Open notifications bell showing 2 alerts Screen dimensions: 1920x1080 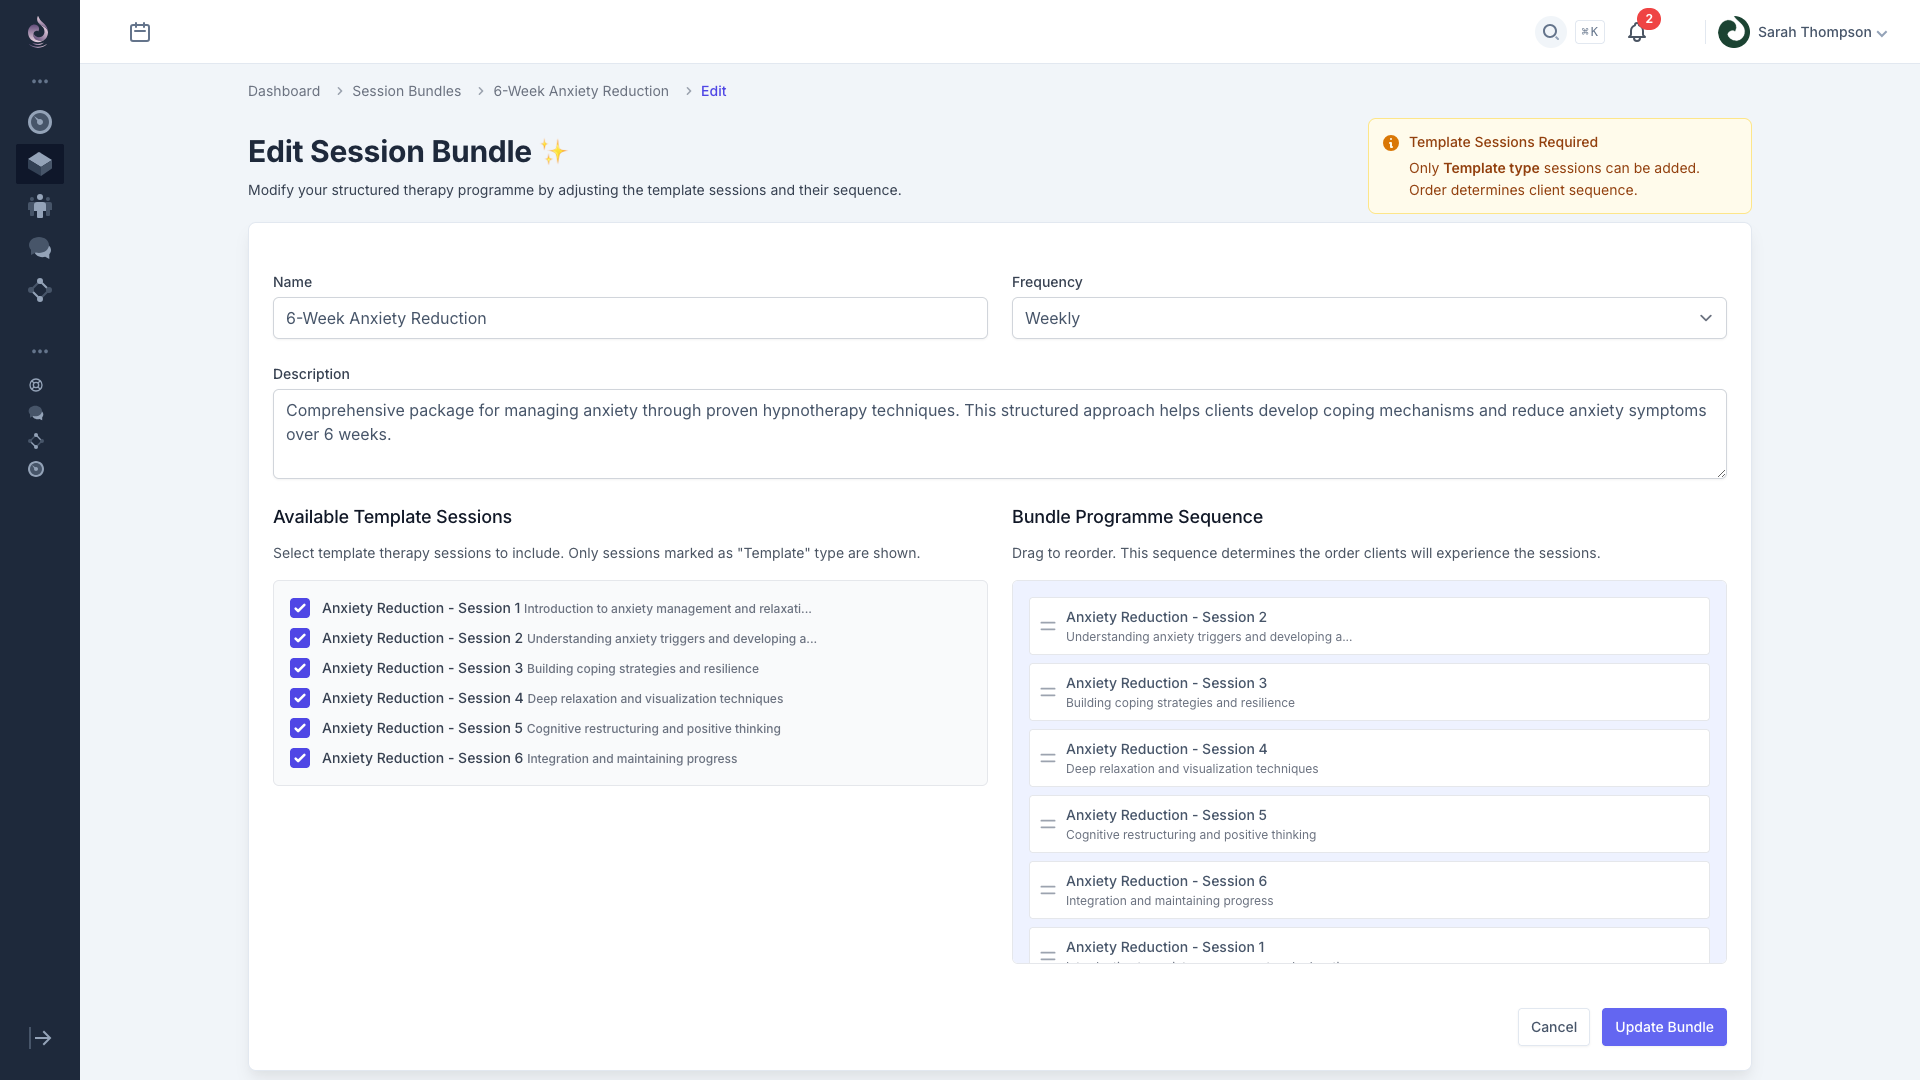(x=1636, y=32)
